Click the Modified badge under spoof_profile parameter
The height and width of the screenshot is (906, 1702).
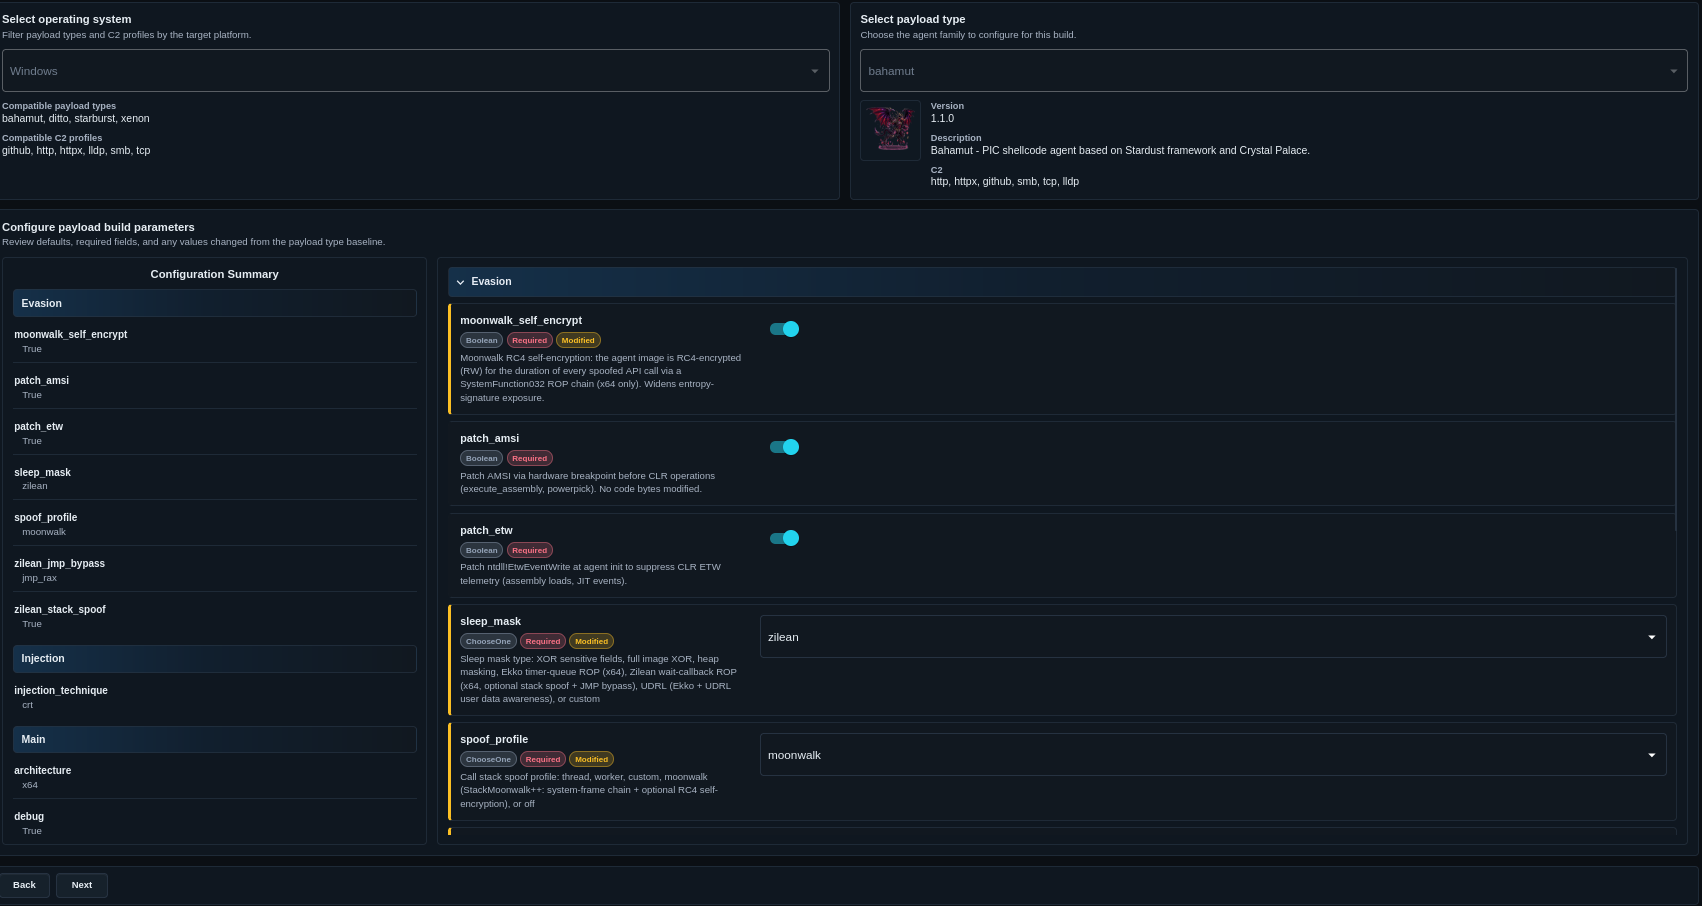point(591,759)
